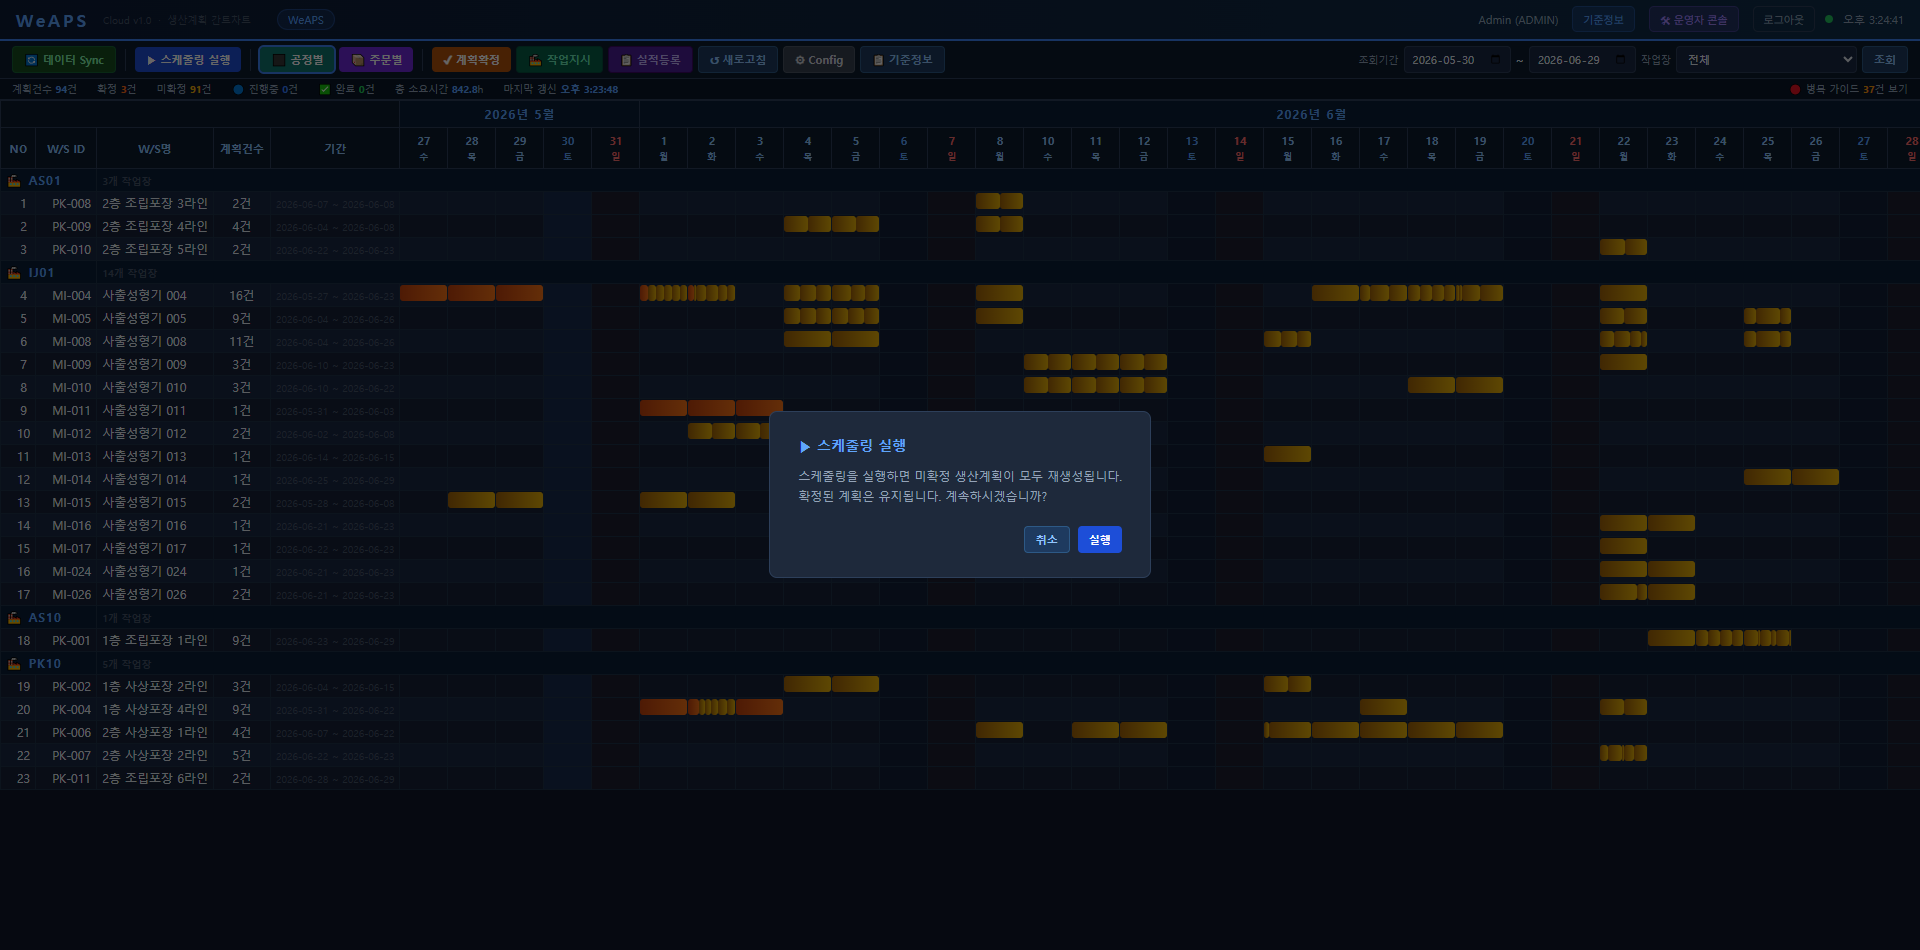
Task: Click the Gantt bar in PK-001 row on June 23
Action: coord(1671,638)
